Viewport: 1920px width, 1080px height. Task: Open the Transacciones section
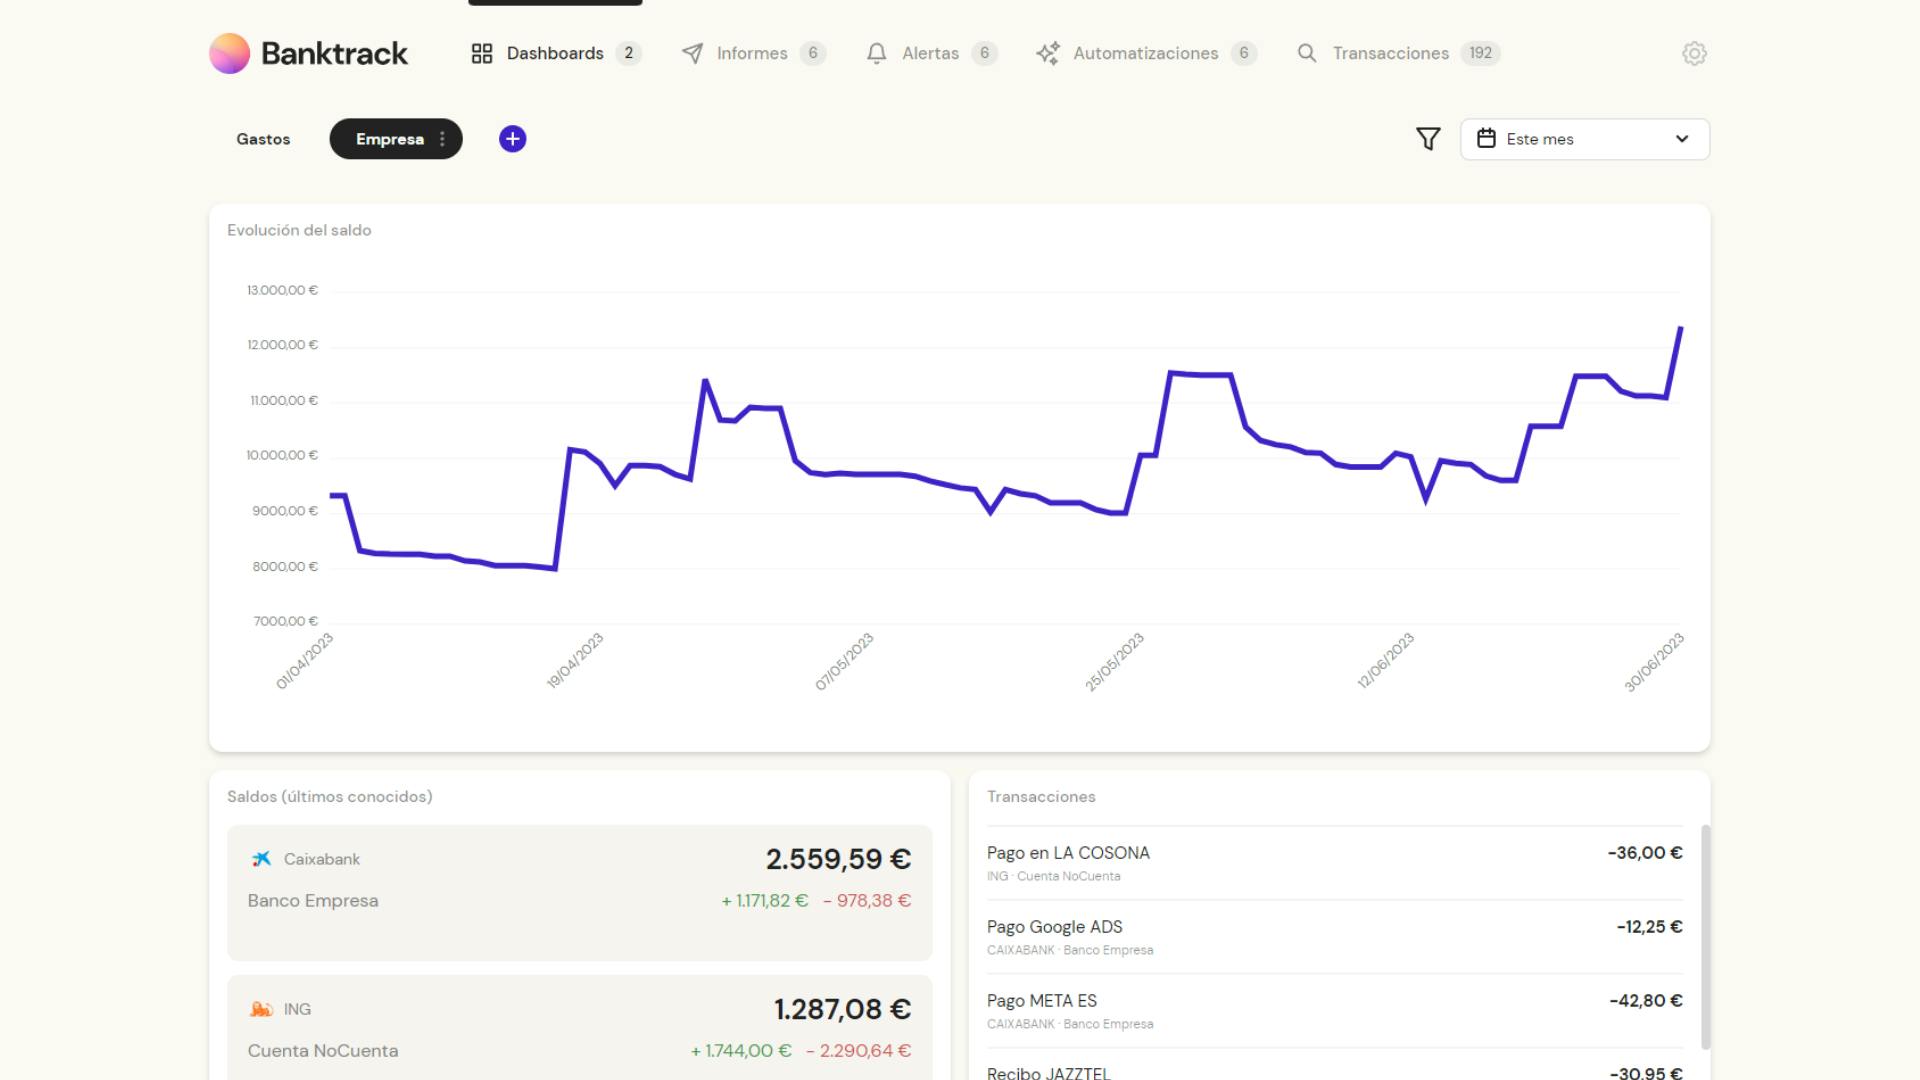point(1398,53)
